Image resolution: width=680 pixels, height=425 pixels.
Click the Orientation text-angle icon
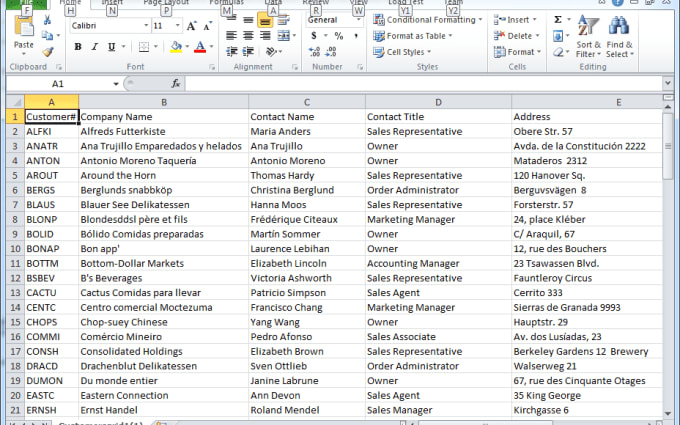[x=271, y=52]
